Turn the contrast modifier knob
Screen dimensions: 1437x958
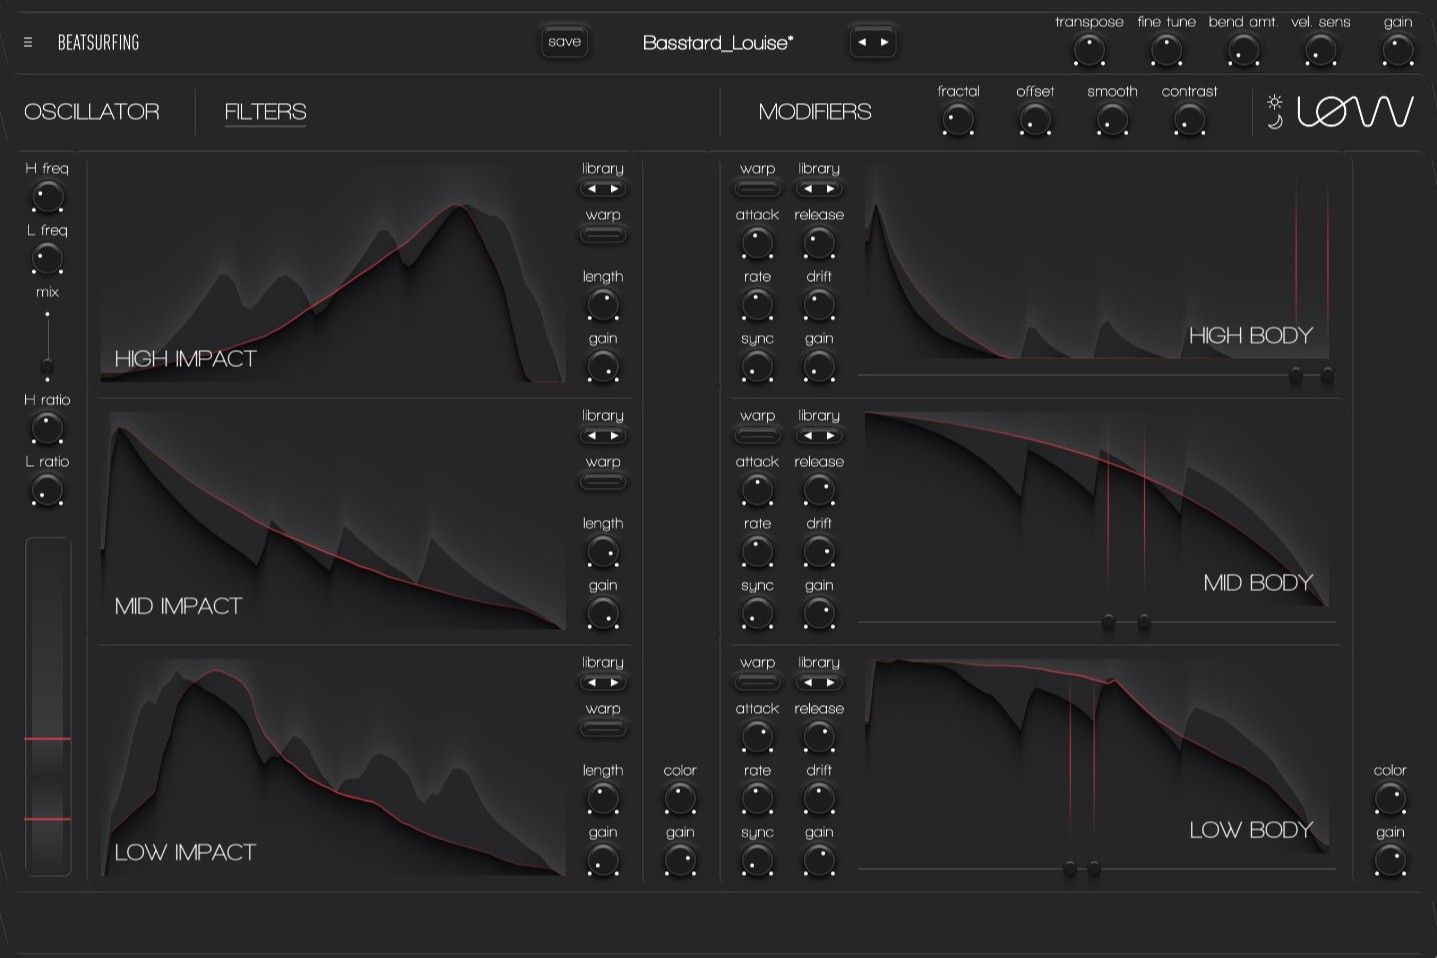(1189, 120)
